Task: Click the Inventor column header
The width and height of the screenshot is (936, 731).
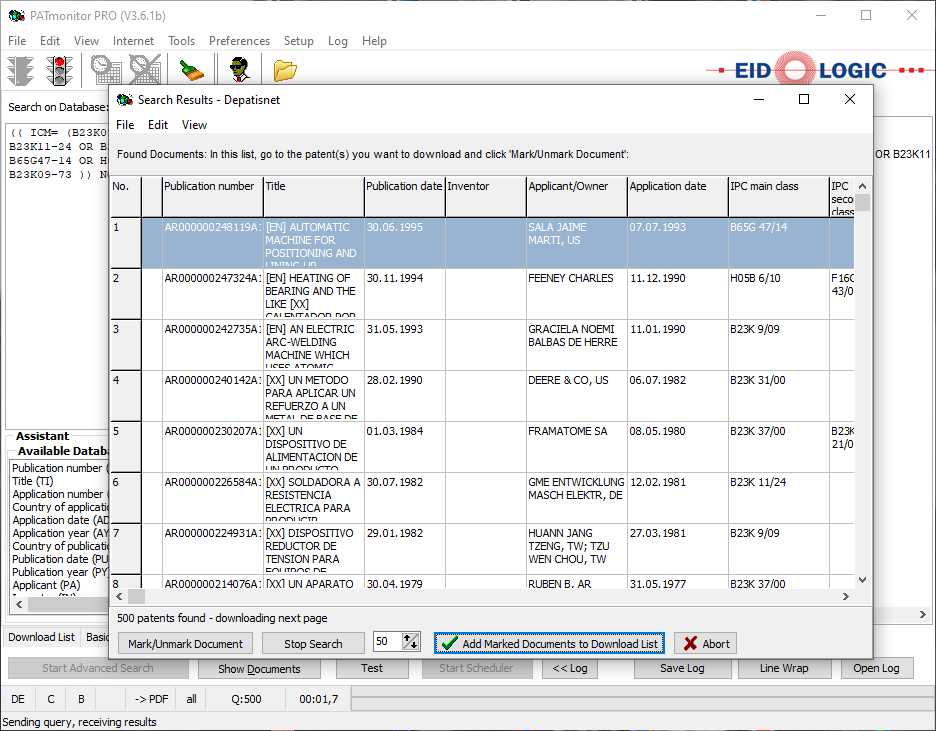Action: pyautogui.click(x=486, y=196)
